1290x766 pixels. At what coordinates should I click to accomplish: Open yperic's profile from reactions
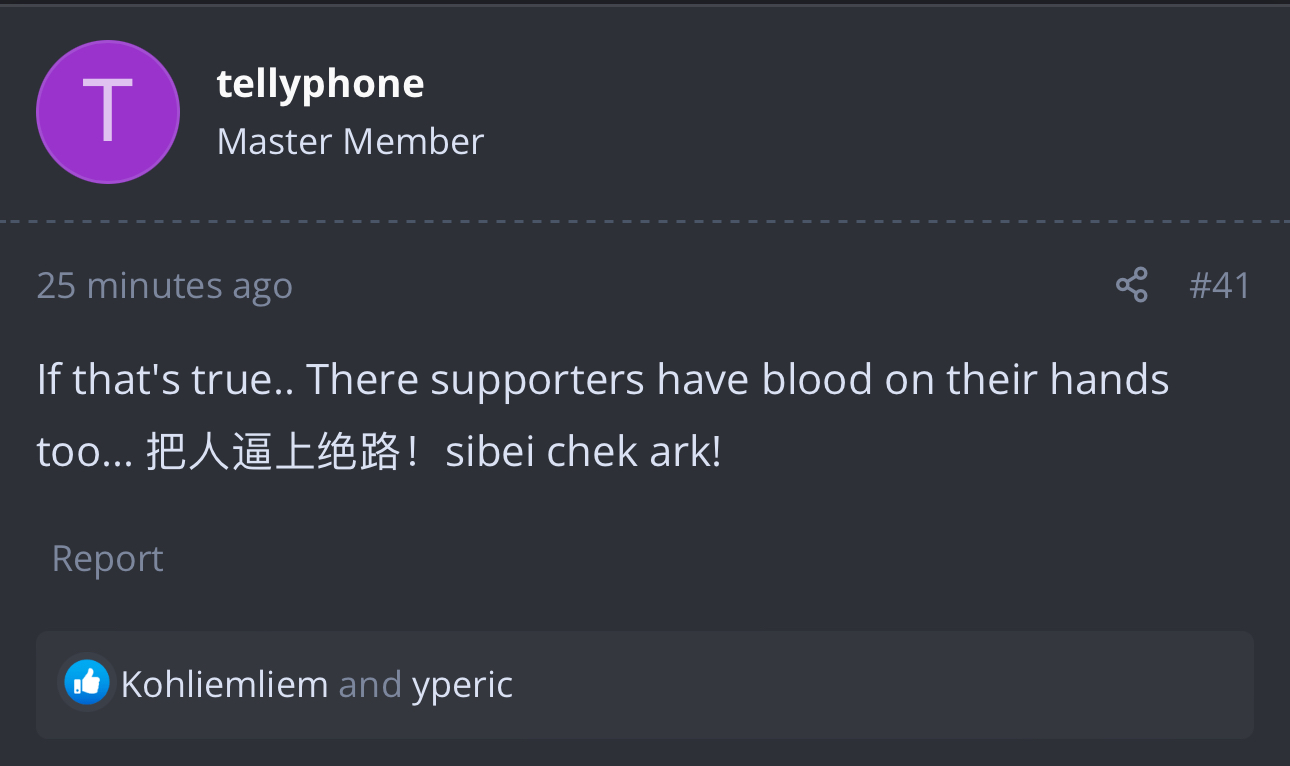pyautogui.click(x=462, y=686)
